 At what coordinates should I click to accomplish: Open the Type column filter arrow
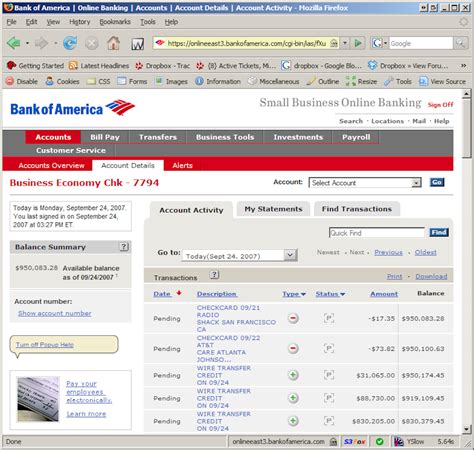303,294
